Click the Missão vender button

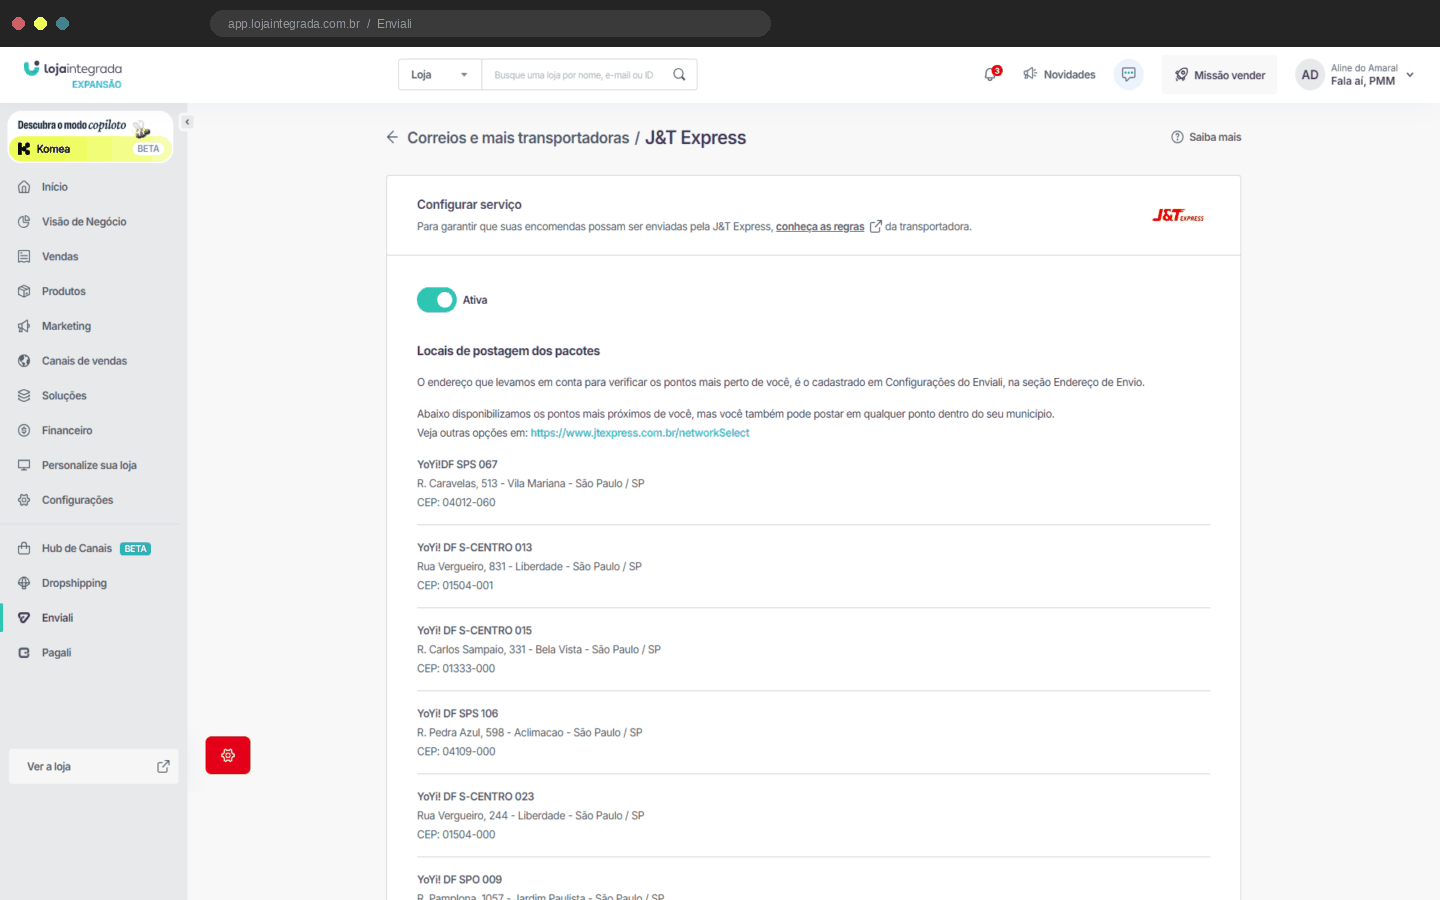point(1219,75)
